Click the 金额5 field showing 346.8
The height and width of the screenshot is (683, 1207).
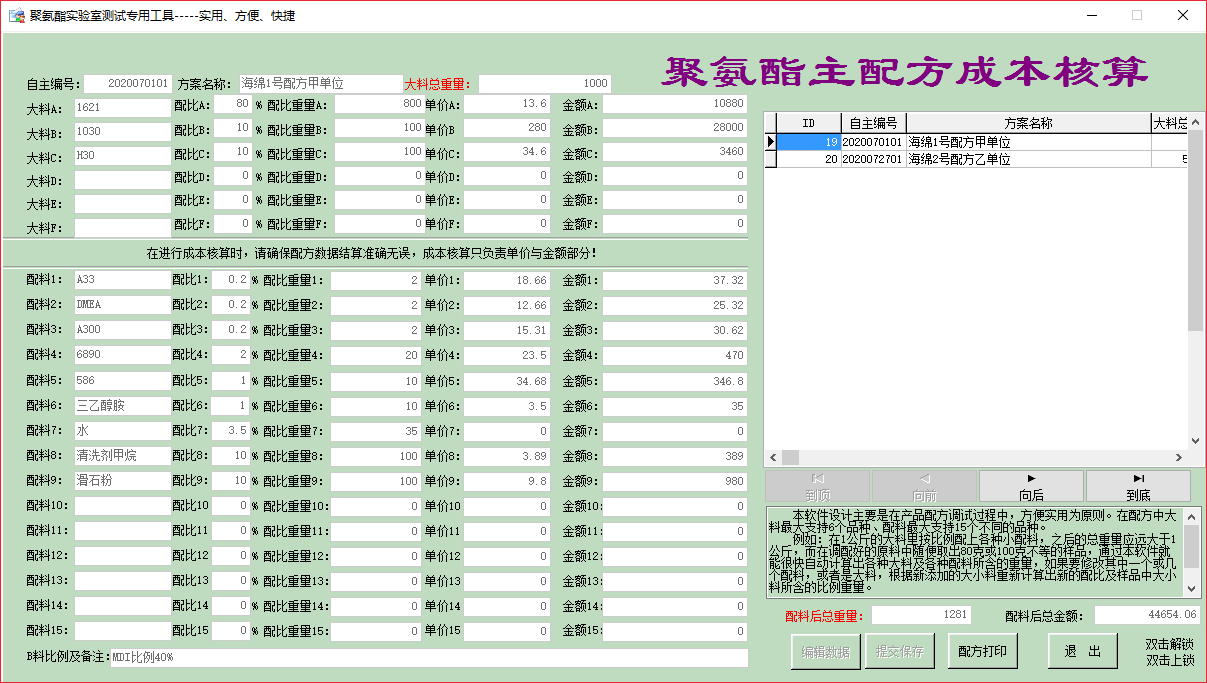675,382
